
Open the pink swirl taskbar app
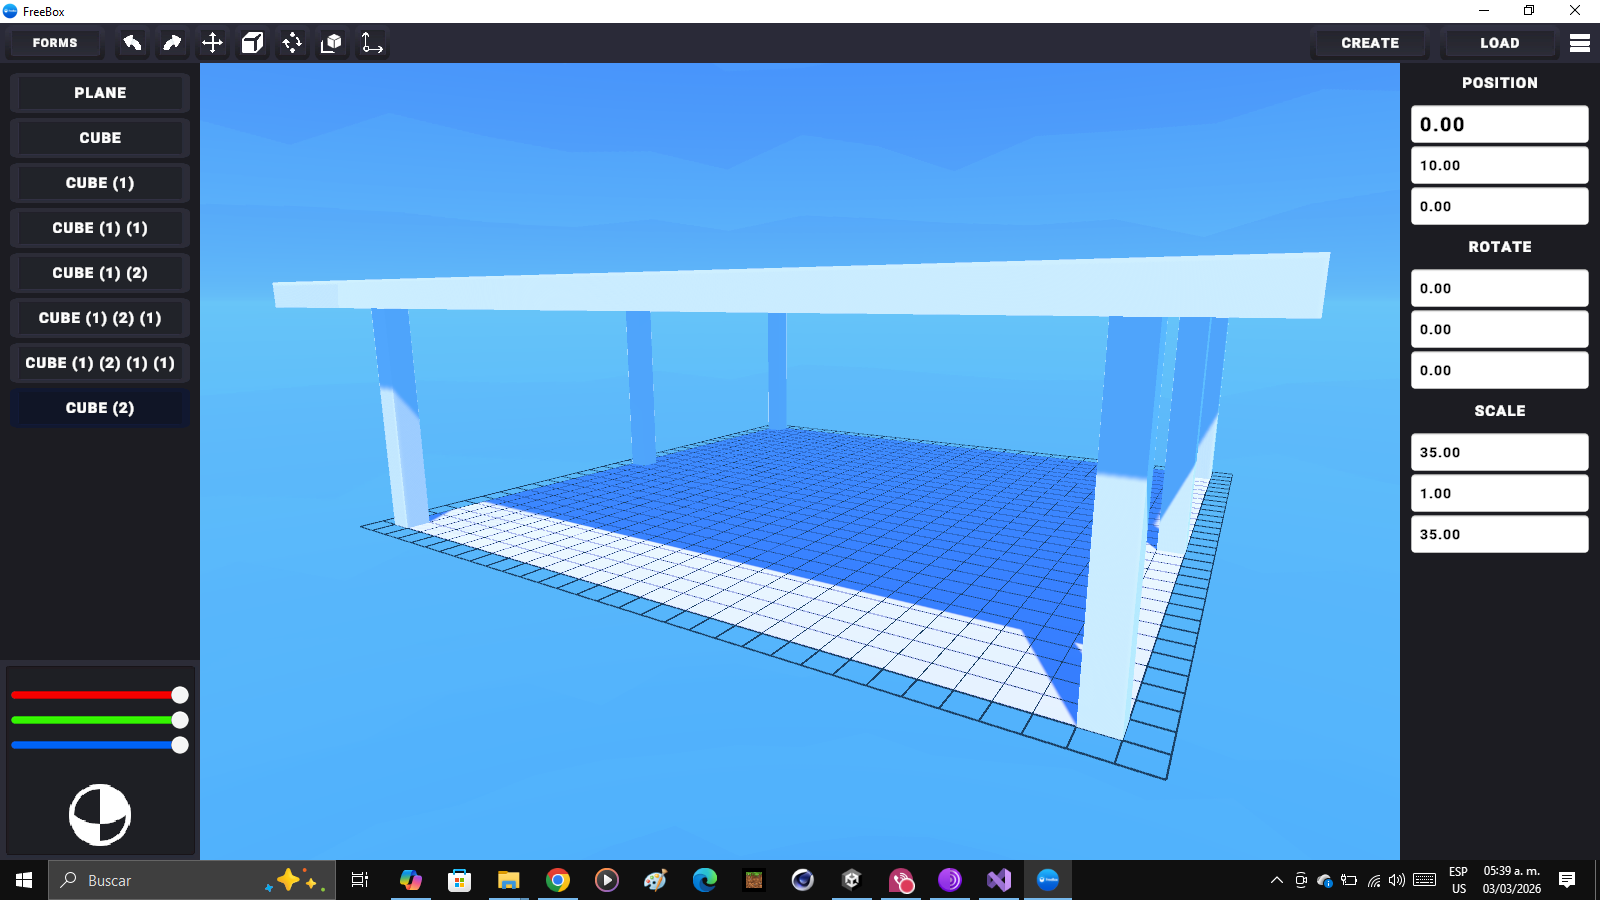pyautogui.click(x=901, y=880)
